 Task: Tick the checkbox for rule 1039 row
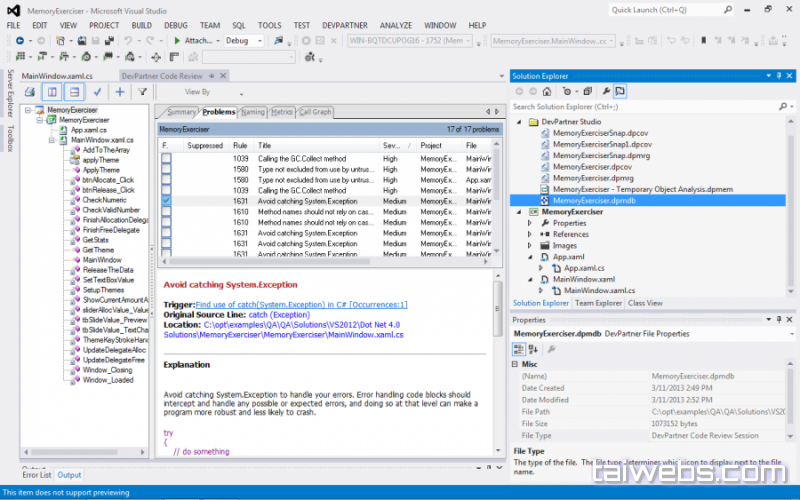166,159
